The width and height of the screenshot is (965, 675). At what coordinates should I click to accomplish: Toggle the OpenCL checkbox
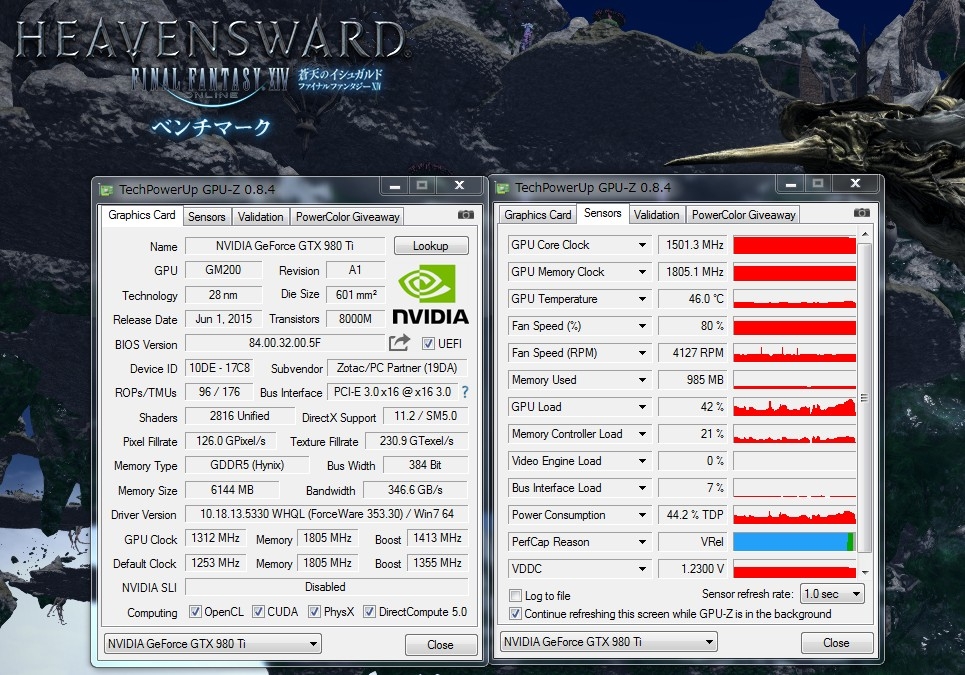(195, 612)
